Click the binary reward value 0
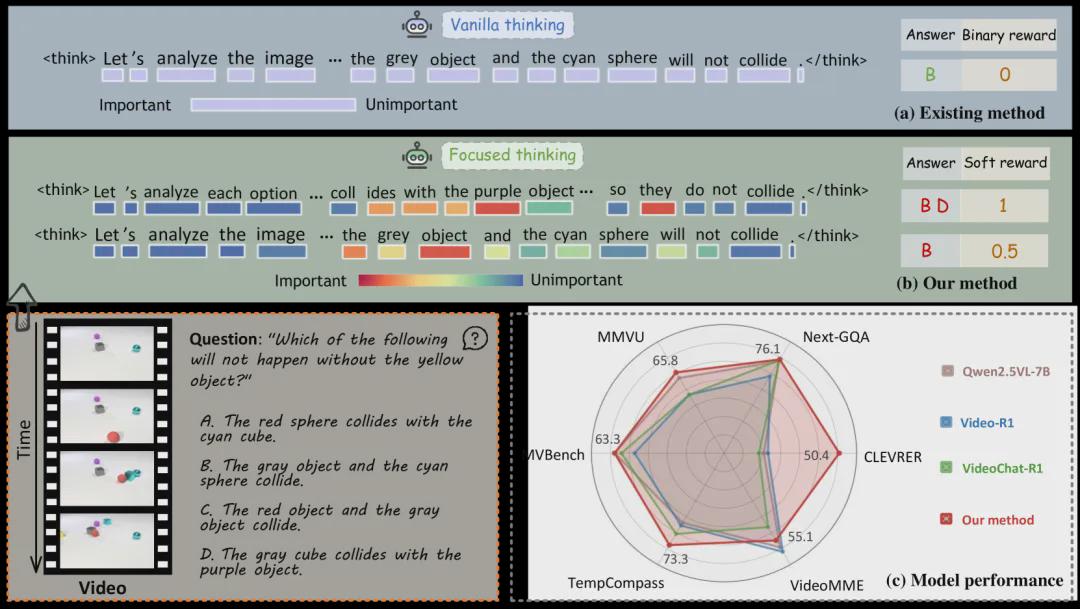Screen dimensions: 1080x609 pos(1005,74)
